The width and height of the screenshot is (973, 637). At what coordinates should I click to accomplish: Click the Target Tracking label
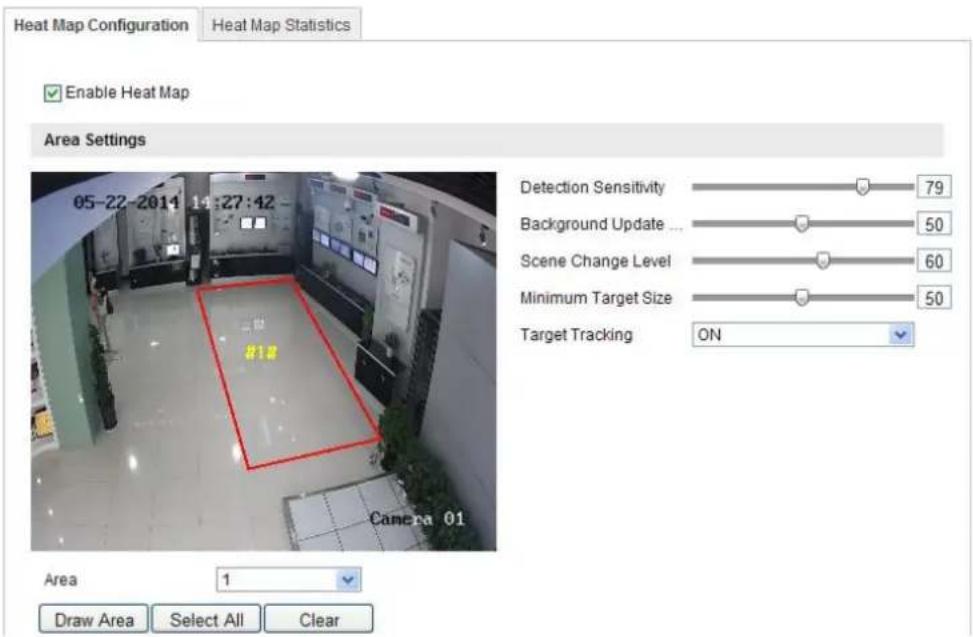coord(576,335)
